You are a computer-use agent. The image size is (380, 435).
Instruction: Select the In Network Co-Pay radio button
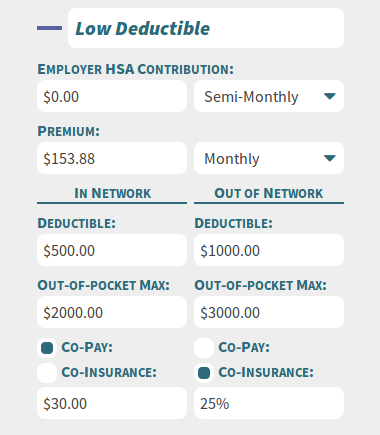point(47,348)
